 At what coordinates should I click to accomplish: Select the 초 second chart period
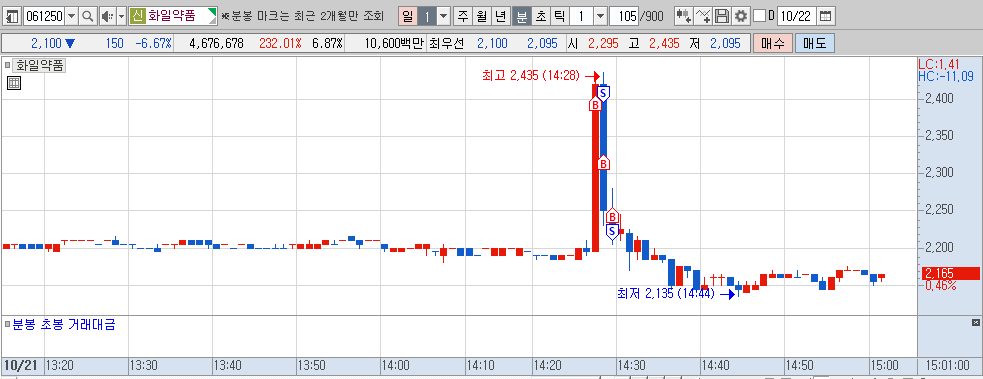click(540, 16)
